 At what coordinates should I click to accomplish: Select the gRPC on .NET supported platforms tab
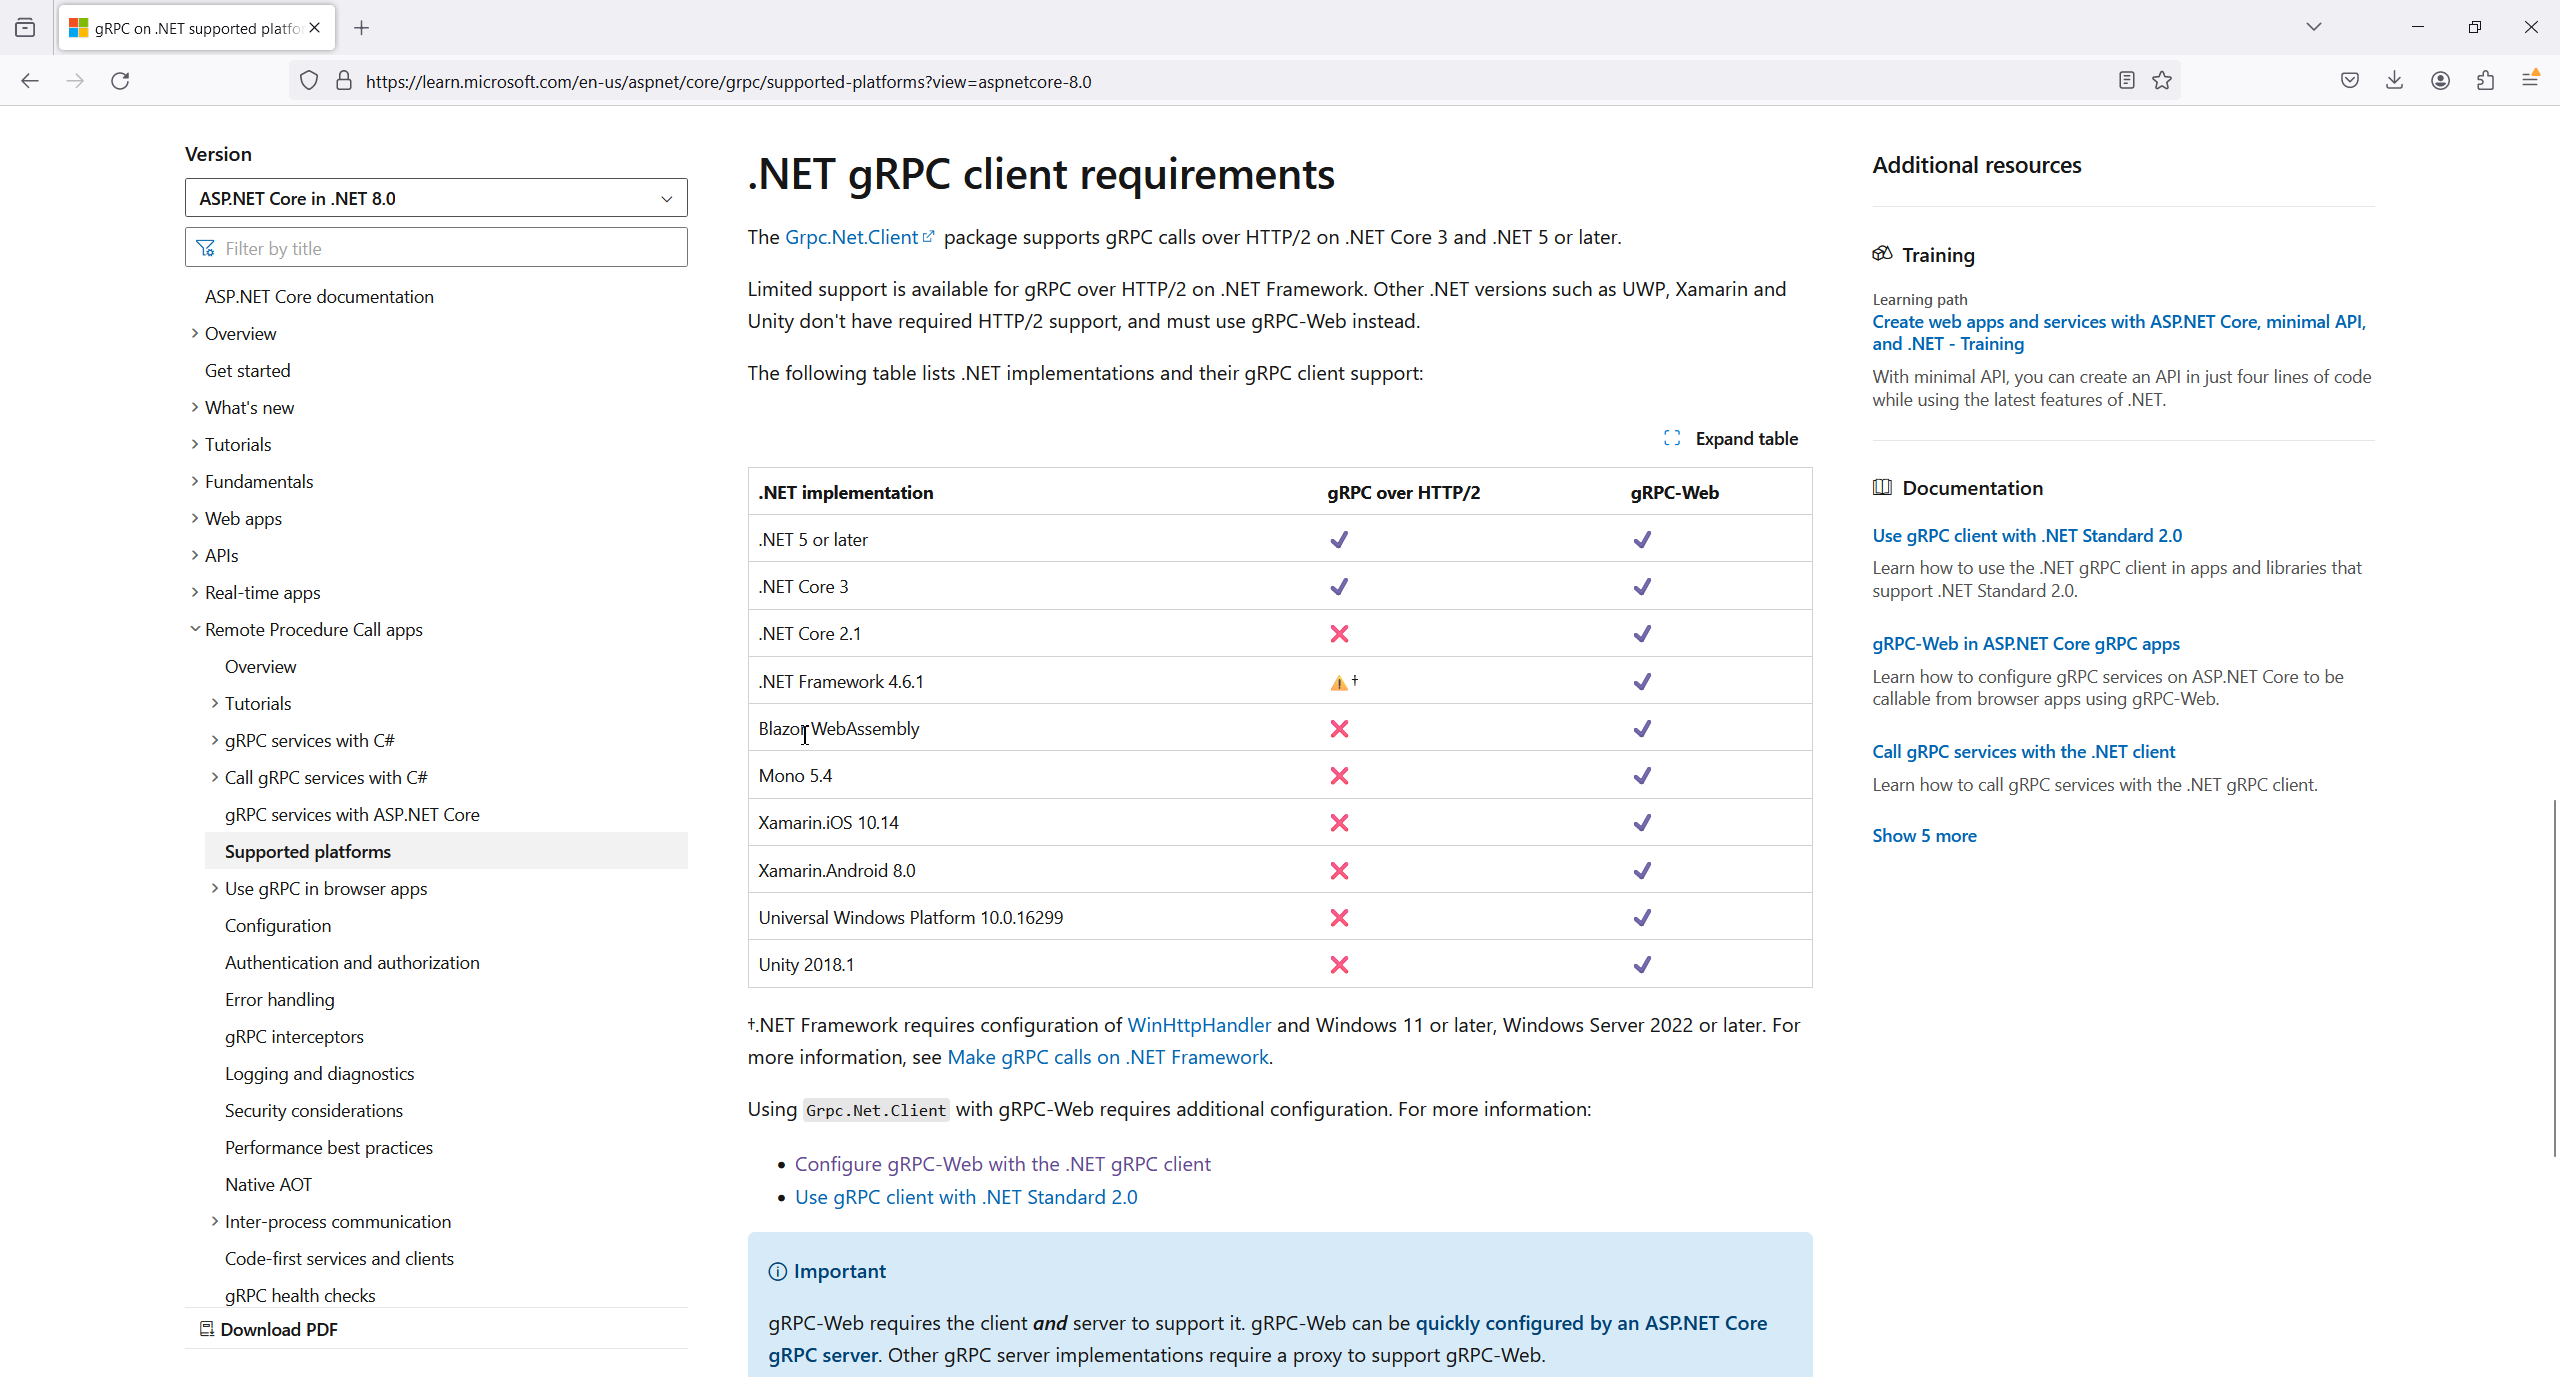click(180, 27)
